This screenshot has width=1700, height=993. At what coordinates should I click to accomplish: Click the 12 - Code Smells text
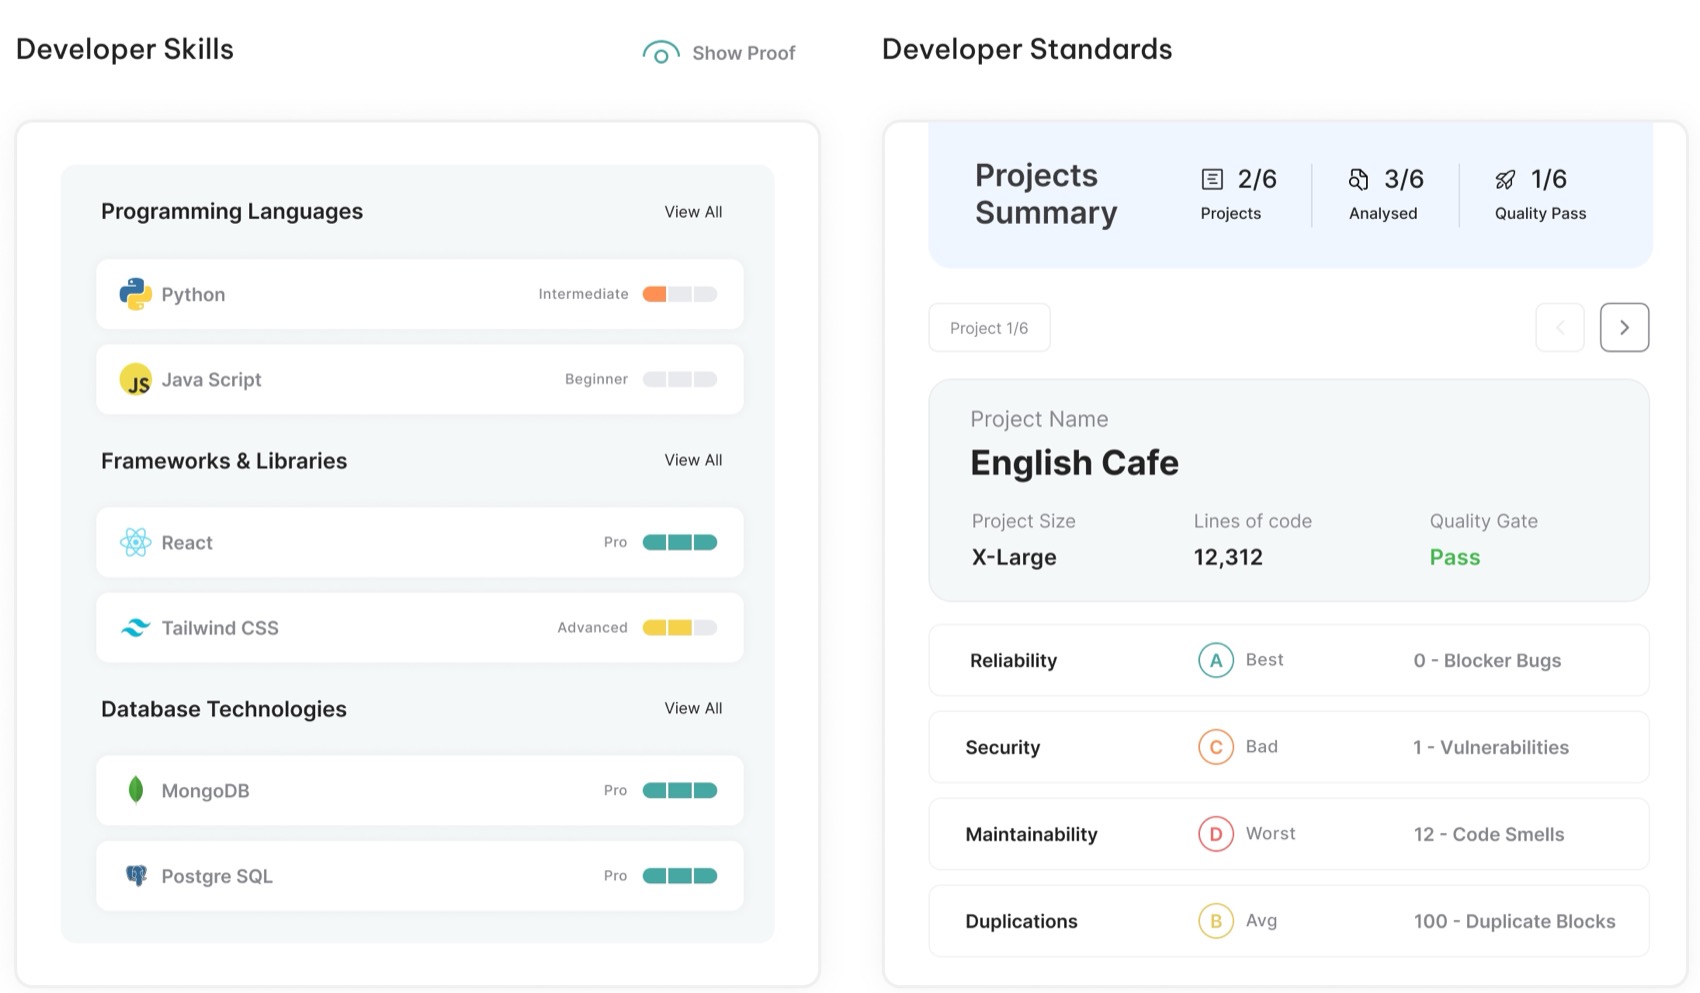tap(1489, 834)
